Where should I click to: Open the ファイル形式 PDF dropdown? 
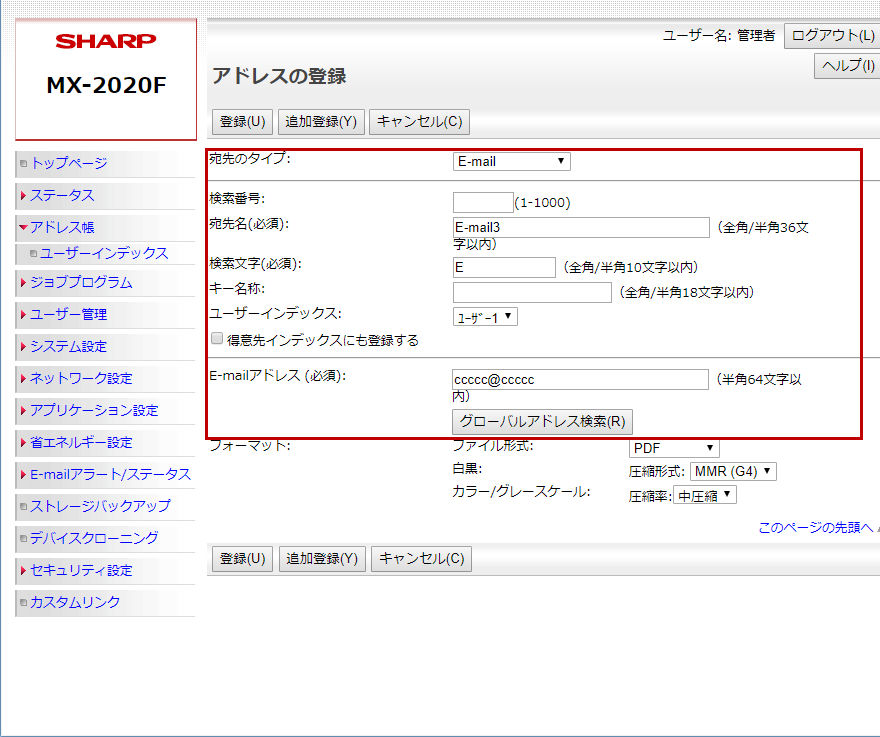click(x=674, y=448)
